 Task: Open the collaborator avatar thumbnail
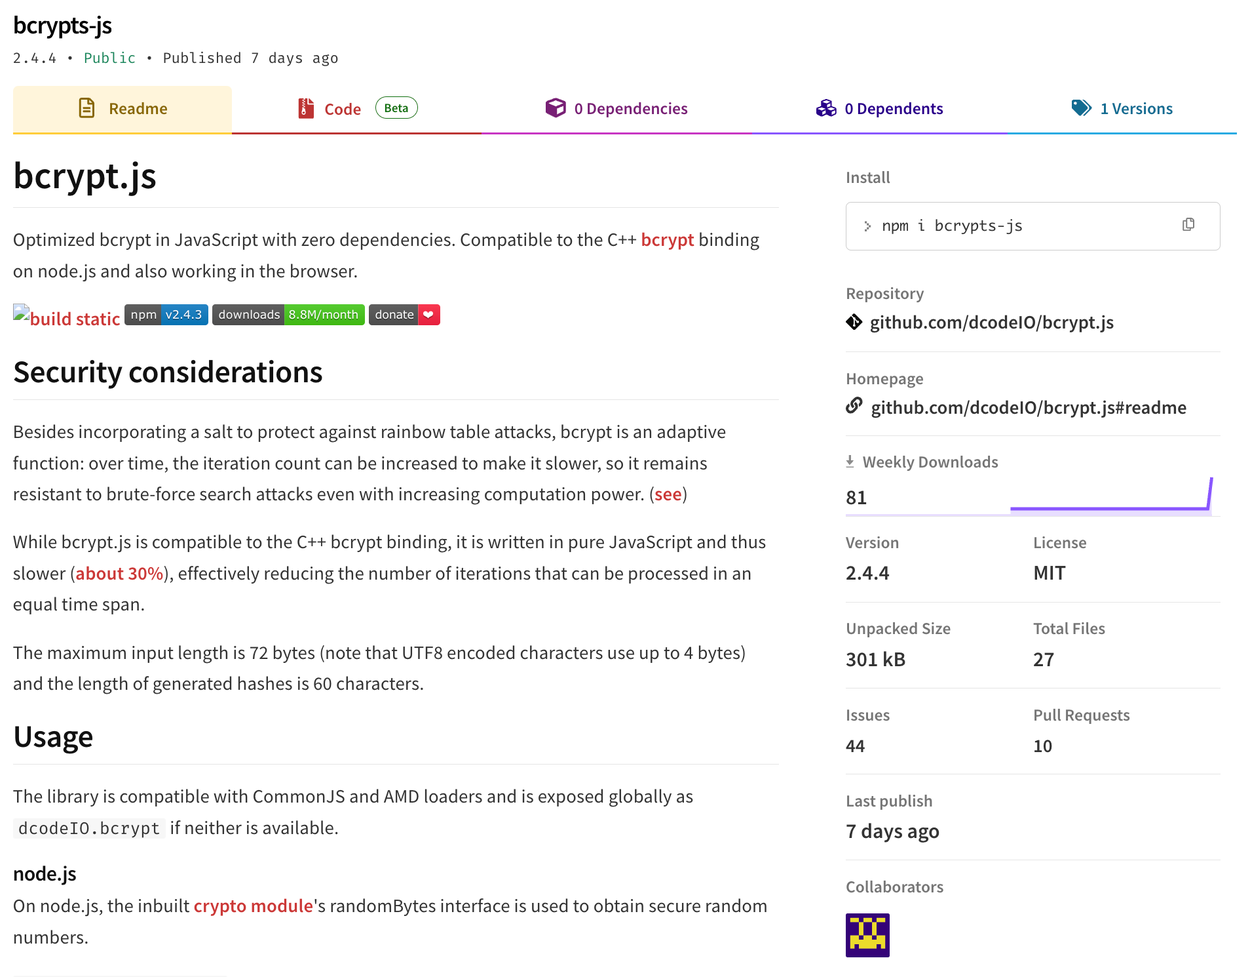pos(866,934)
